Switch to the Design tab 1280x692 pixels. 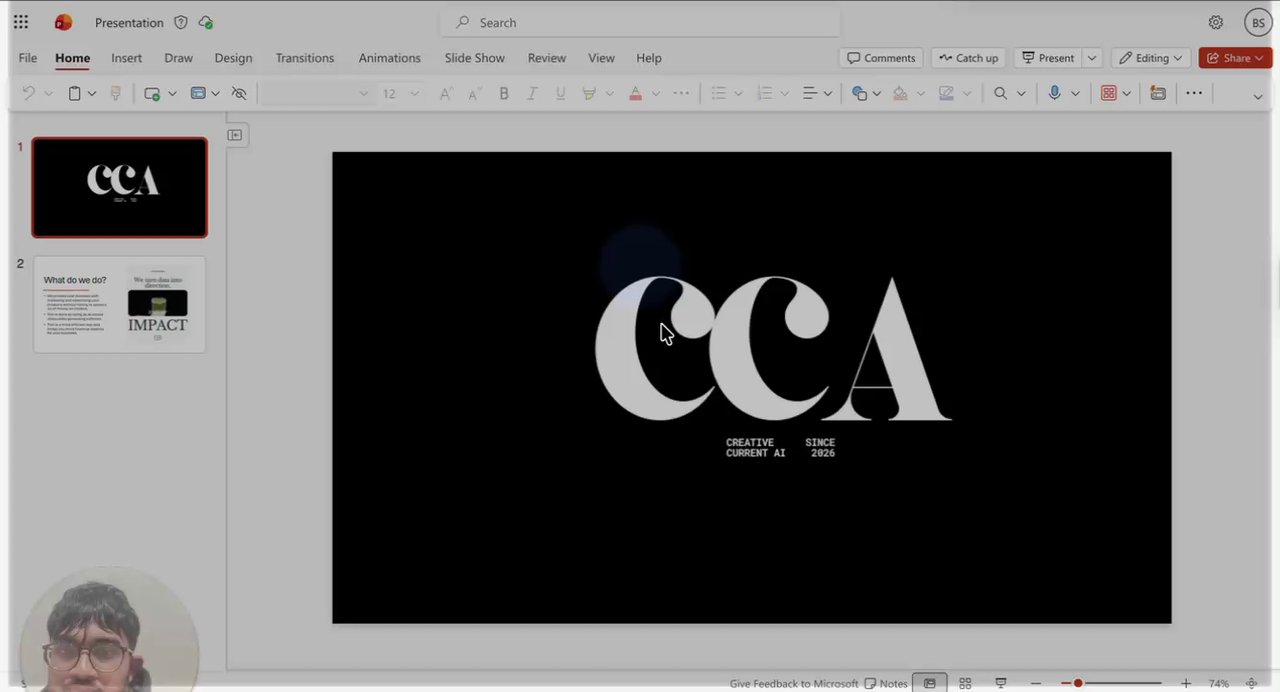(x=233, y=58)
